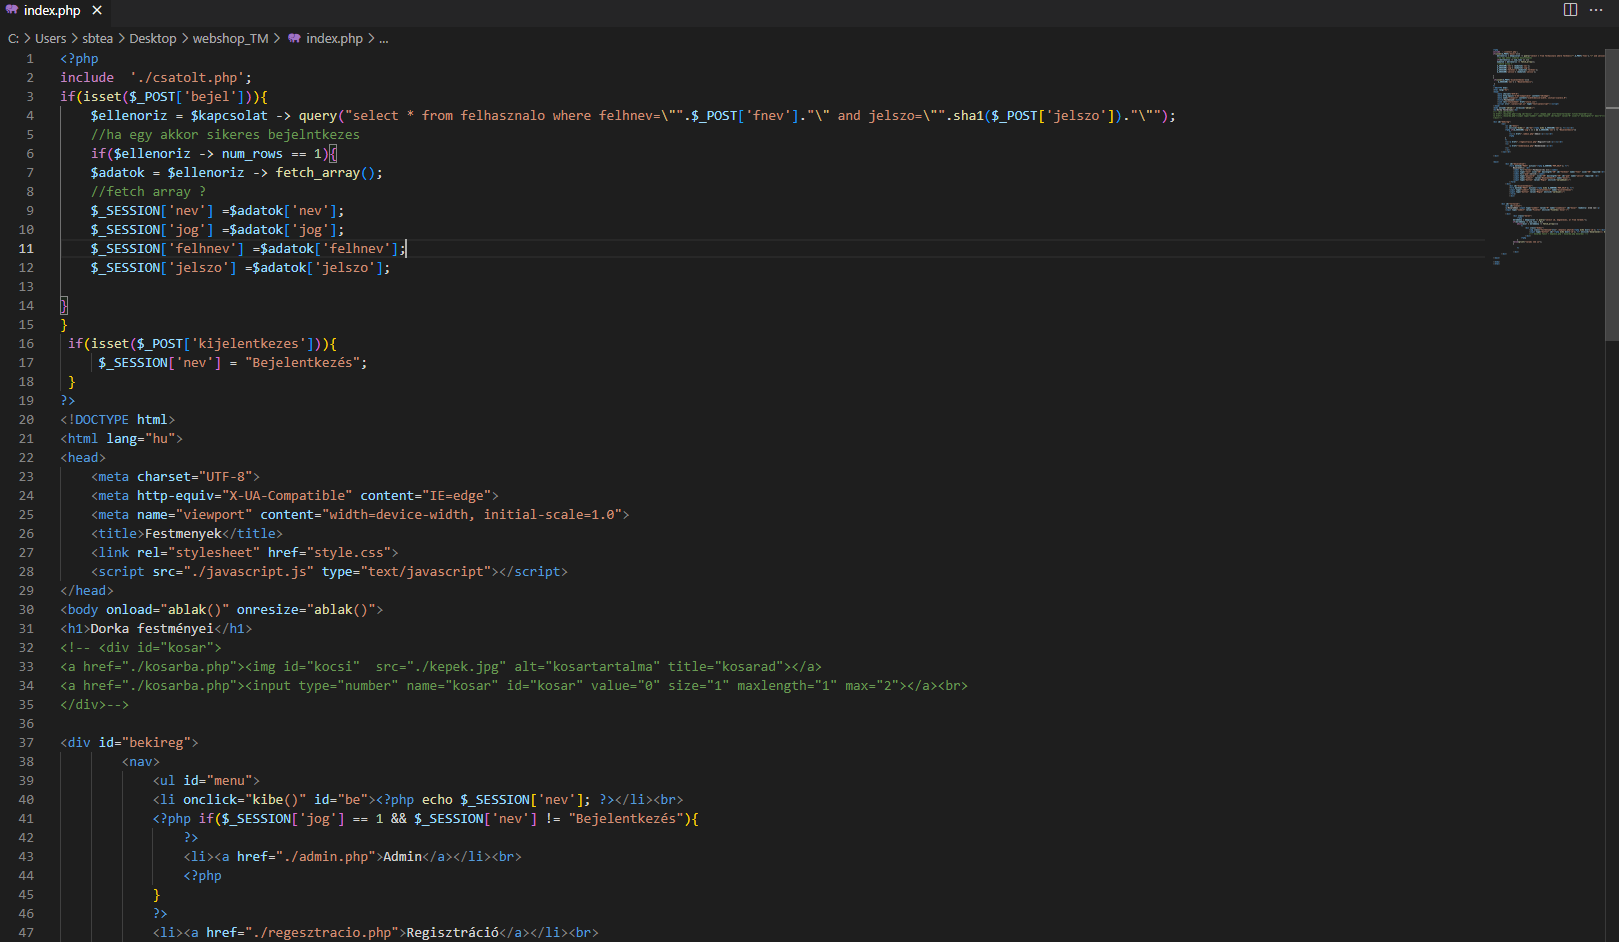This screenshot has height=942, width=1619.
Task: Click the "./admin.php" link line
Action: pyautogui.click(x=352, y=857)
